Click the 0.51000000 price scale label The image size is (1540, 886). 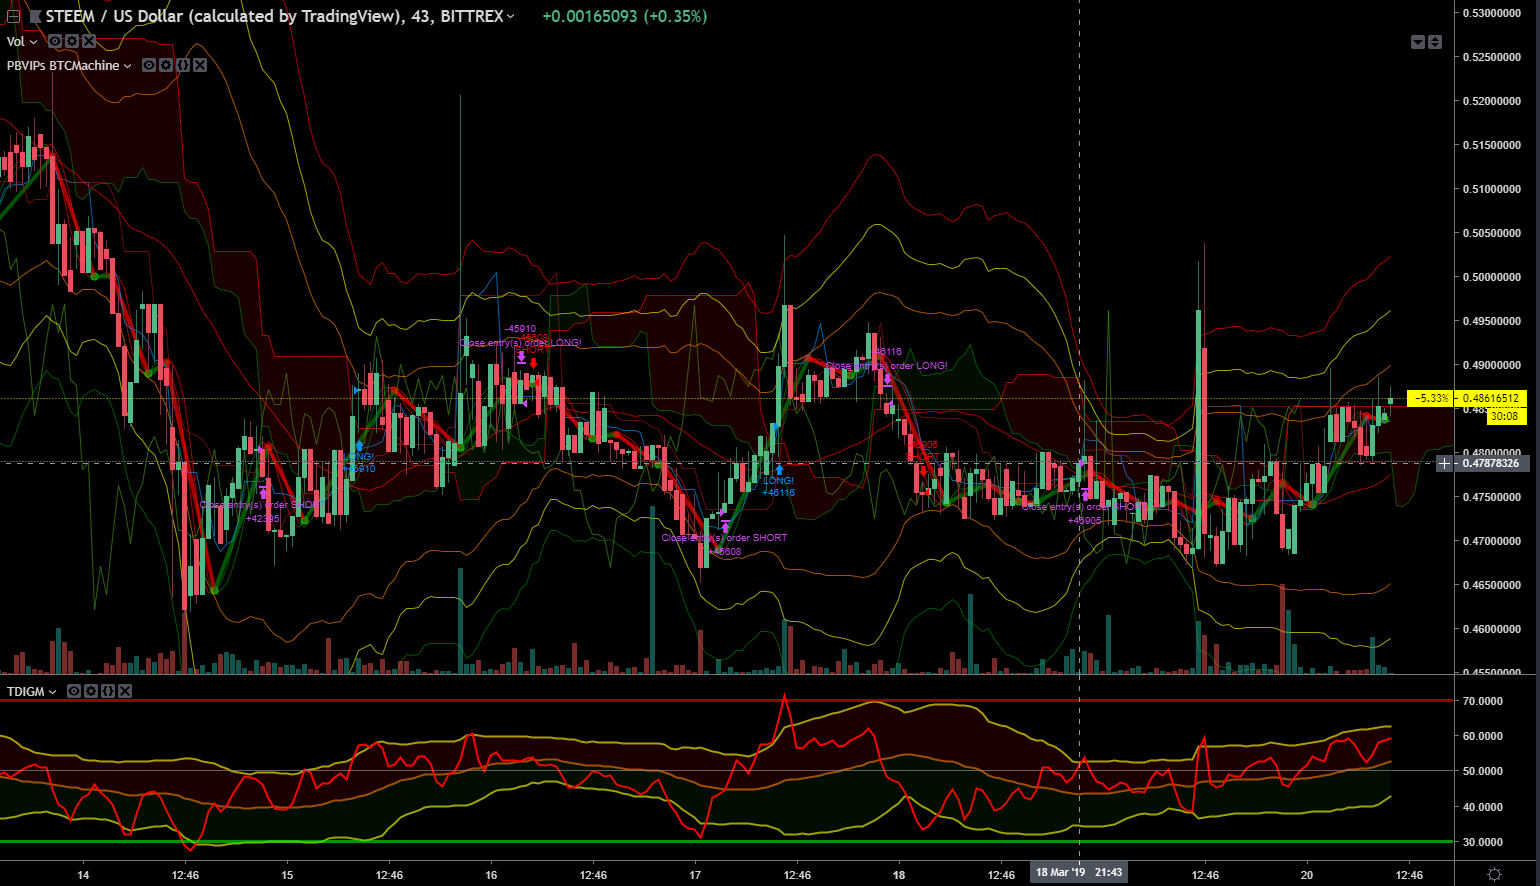[x=1492, y=189]
